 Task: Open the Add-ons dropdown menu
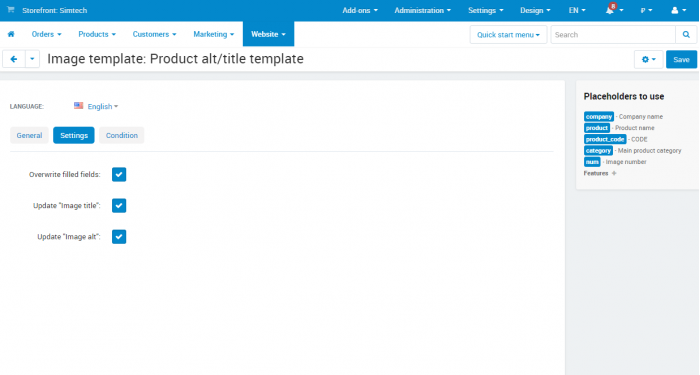point(360,10)
